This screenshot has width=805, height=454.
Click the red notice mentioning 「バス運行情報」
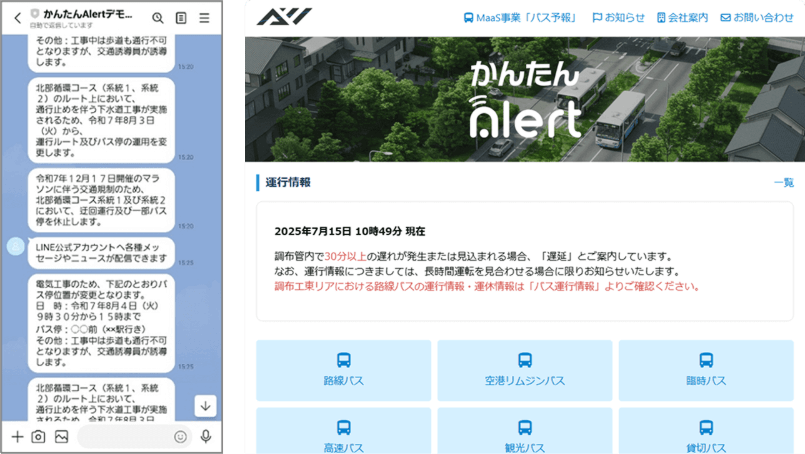pos(487,287)
